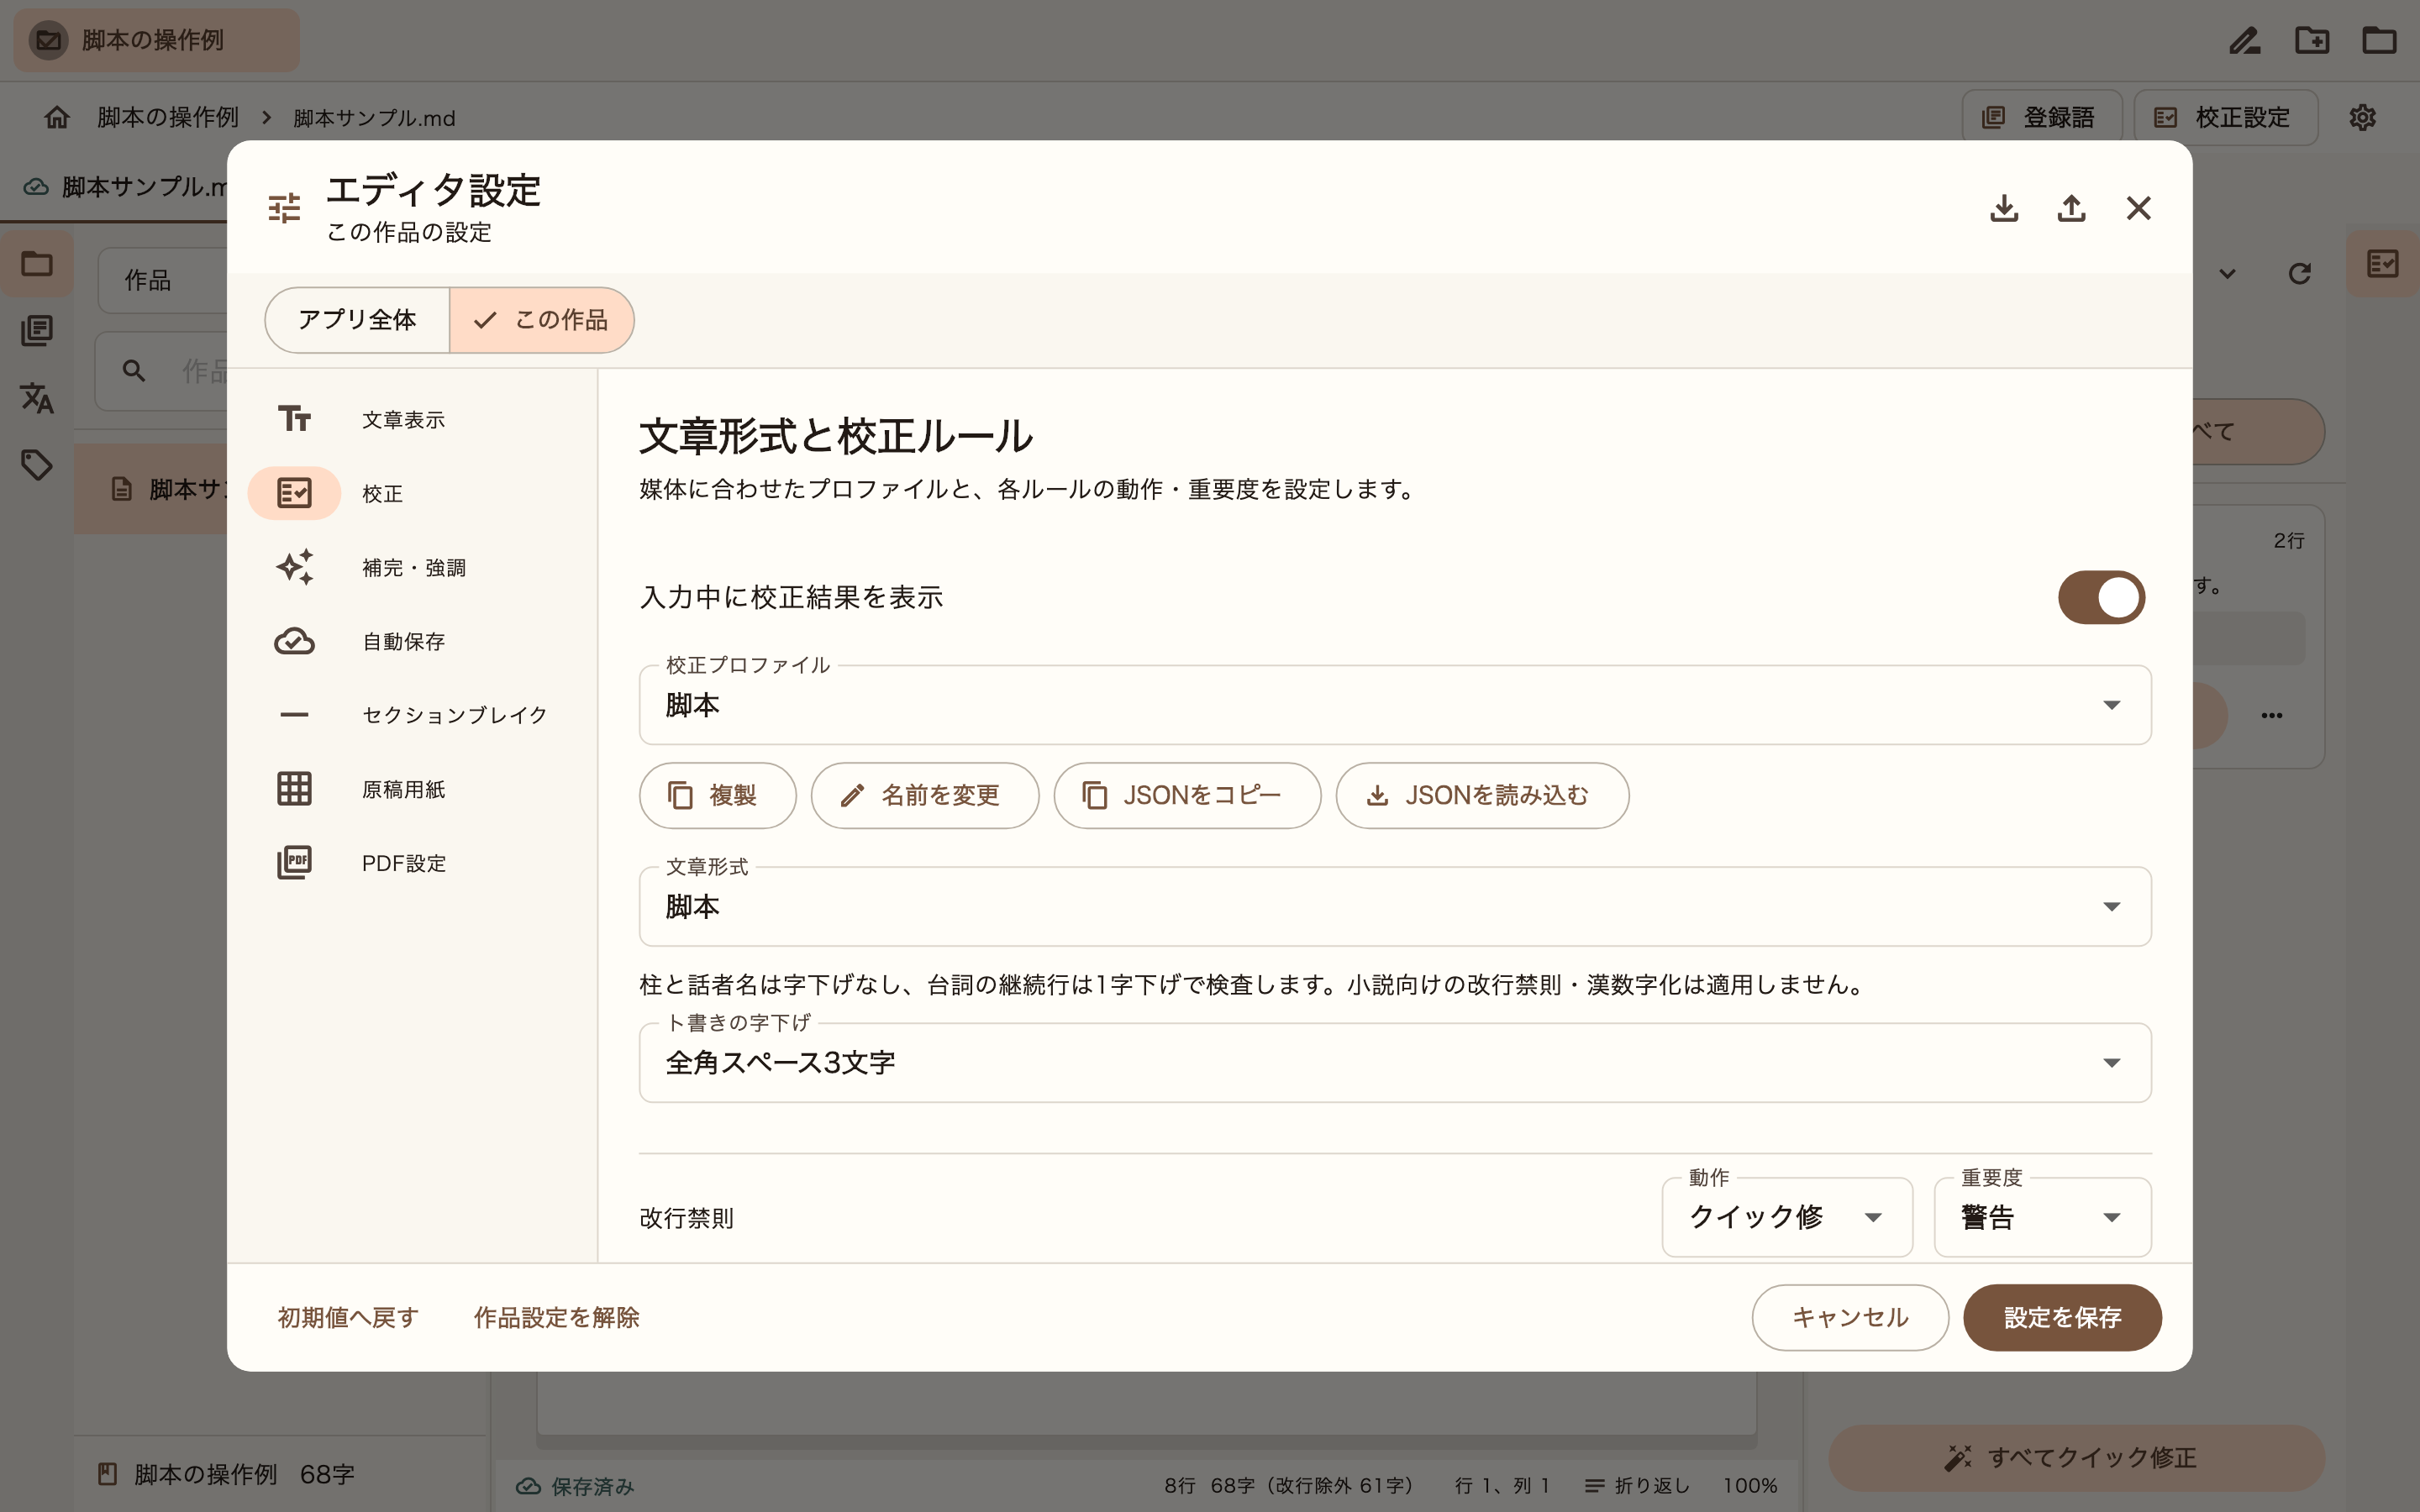The image size is (2420, 1512).
Task: Click the JSONを読み込む button
Action: 1482,795
